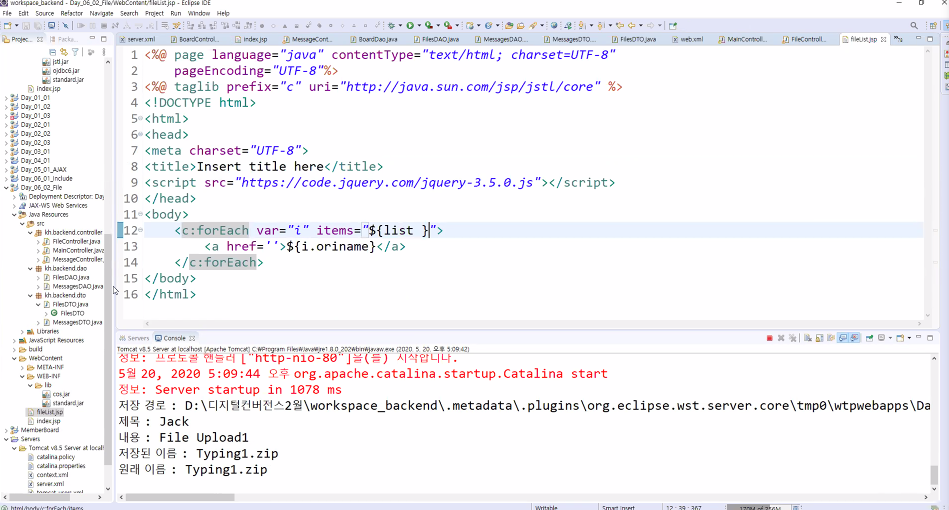949x510 pixels.
Task: Select FileController.java in the project tree
Action: pos(74,241)
